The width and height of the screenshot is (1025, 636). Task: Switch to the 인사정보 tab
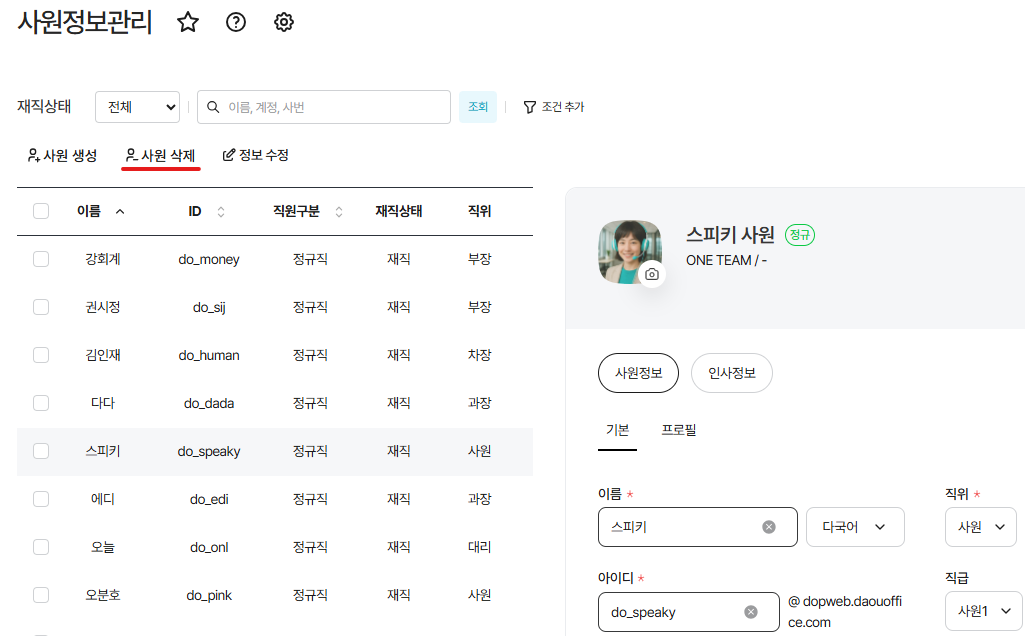pos(732,373)
